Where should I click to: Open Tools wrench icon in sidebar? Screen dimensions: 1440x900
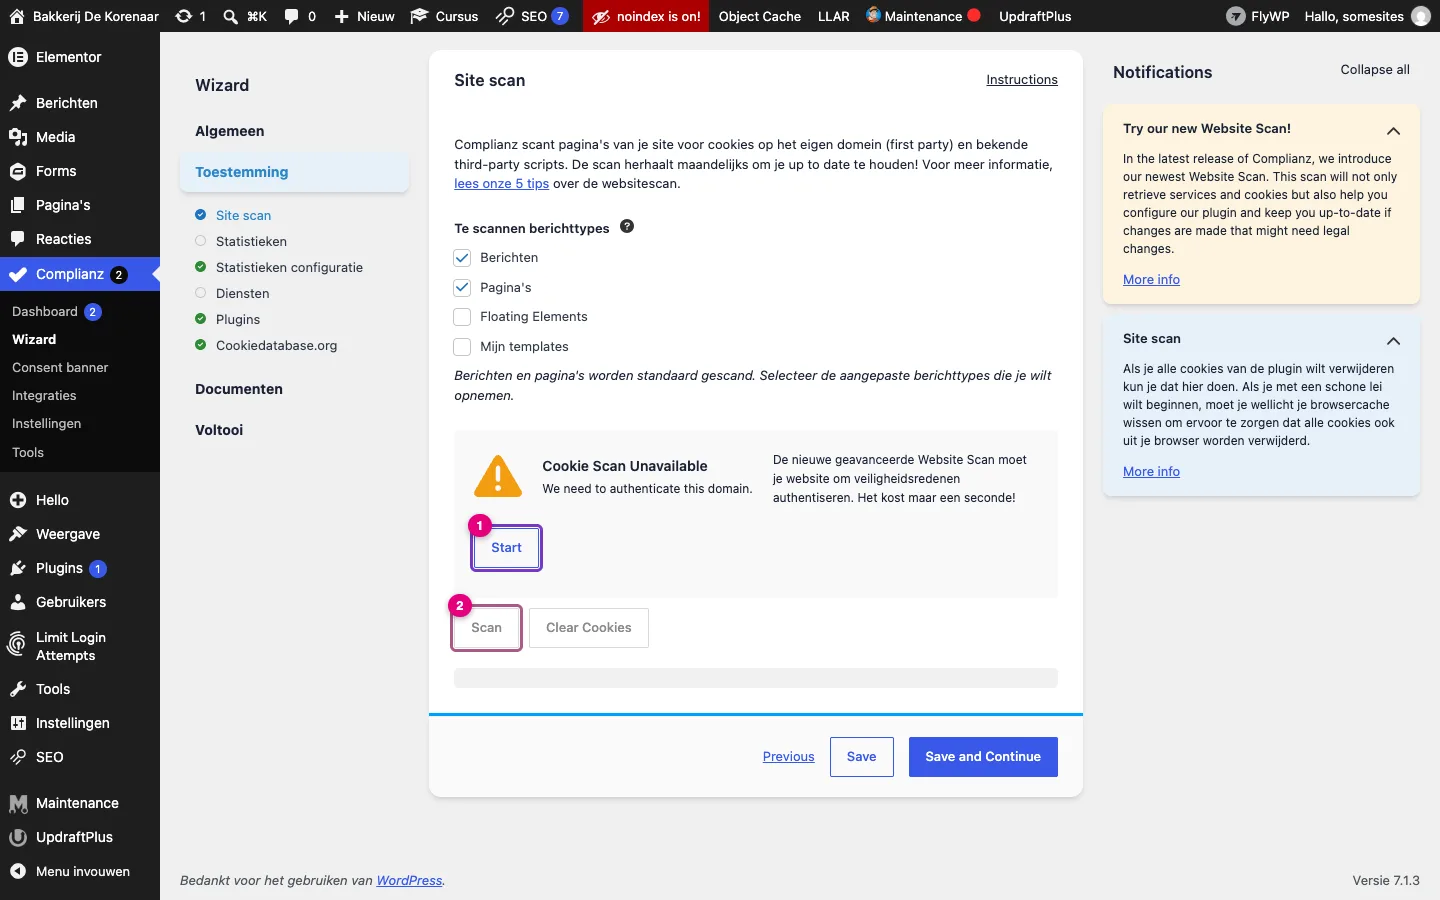click(x=18, y=689)
